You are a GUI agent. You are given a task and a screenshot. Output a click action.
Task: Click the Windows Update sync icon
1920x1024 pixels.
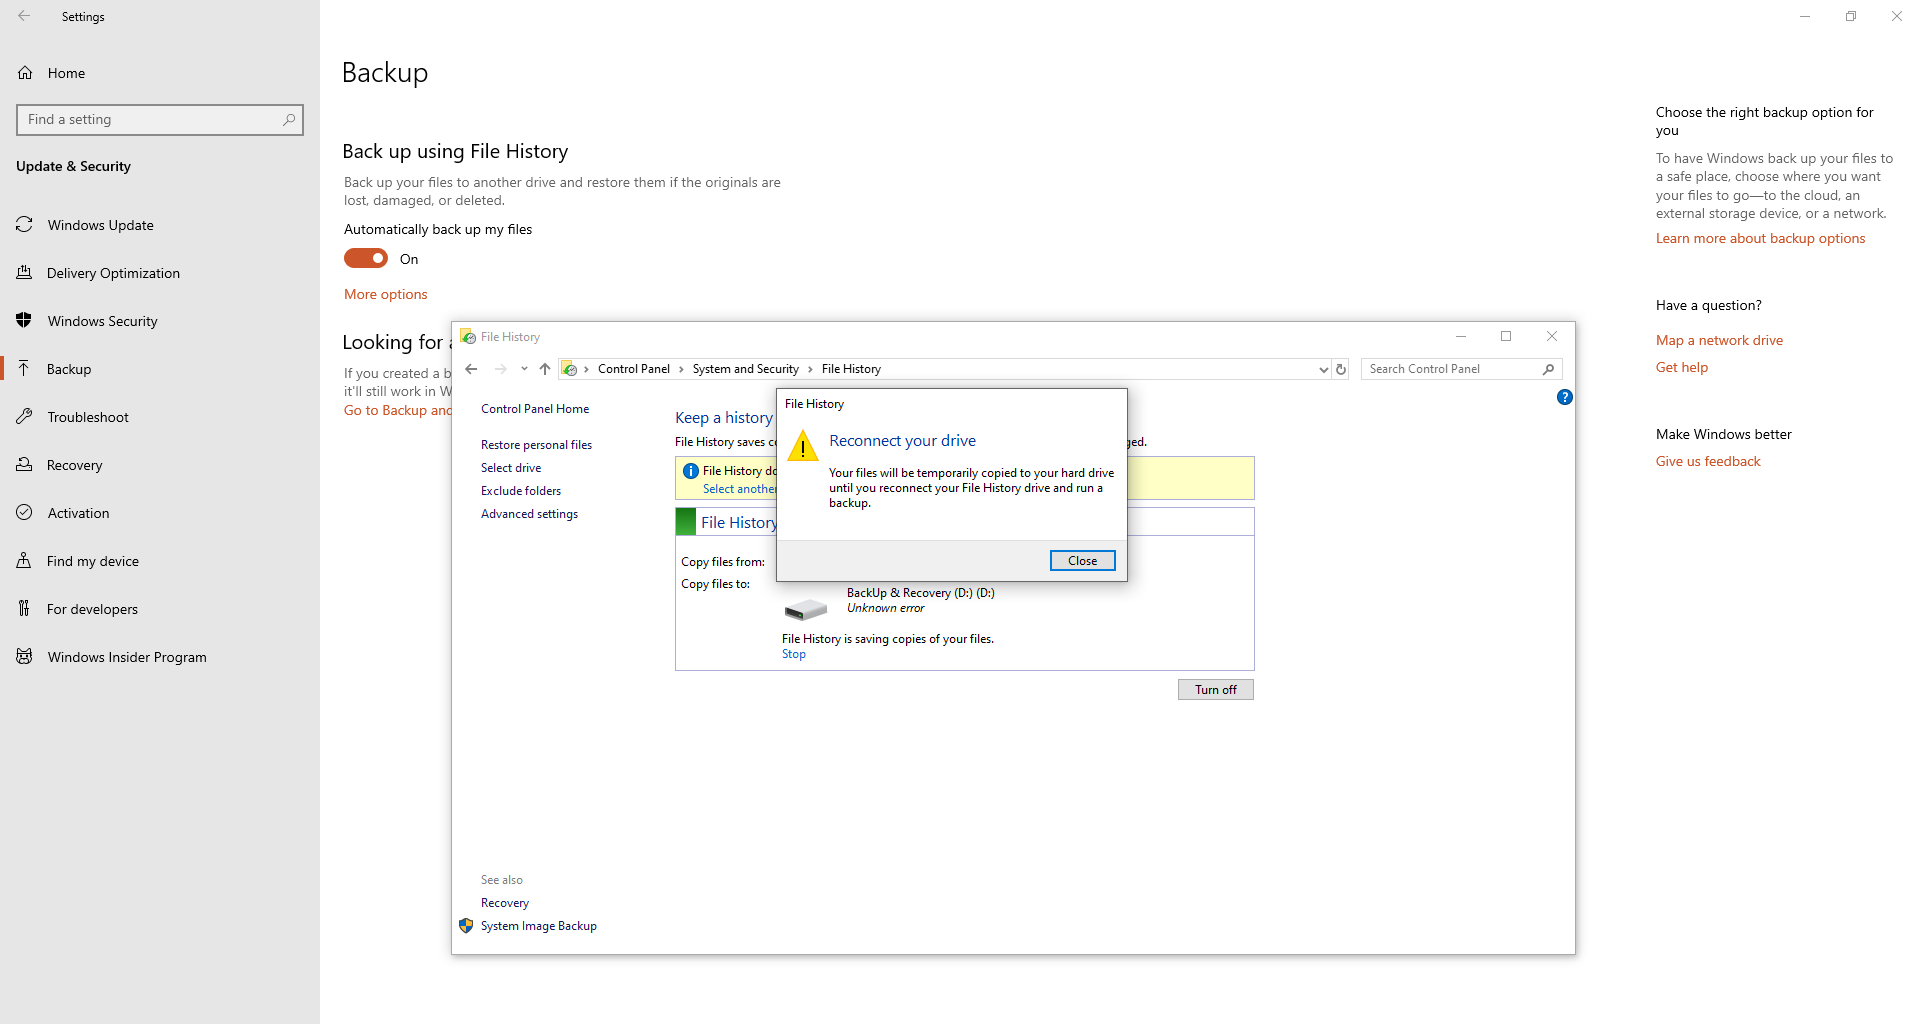[25, 225]
